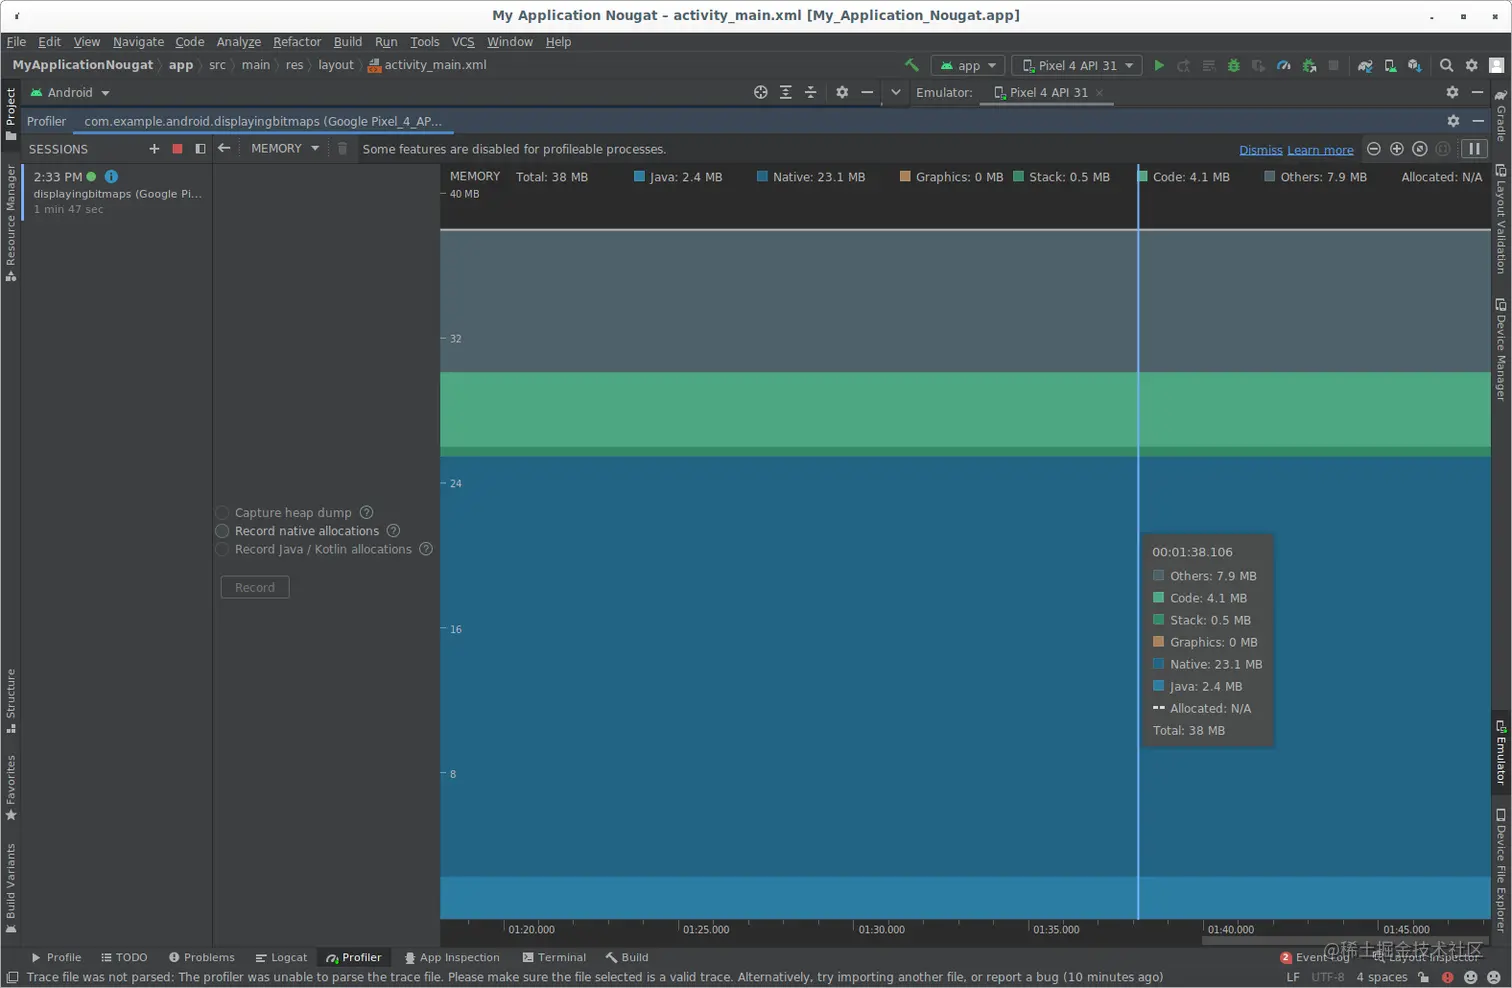Open the Problems tool window
Viewport: 1512px width, 988px height.
tap(201, 957)
